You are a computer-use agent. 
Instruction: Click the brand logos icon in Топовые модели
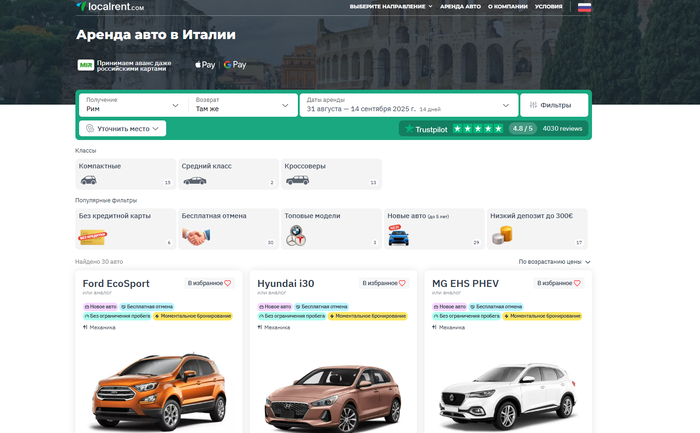point(296,236)
